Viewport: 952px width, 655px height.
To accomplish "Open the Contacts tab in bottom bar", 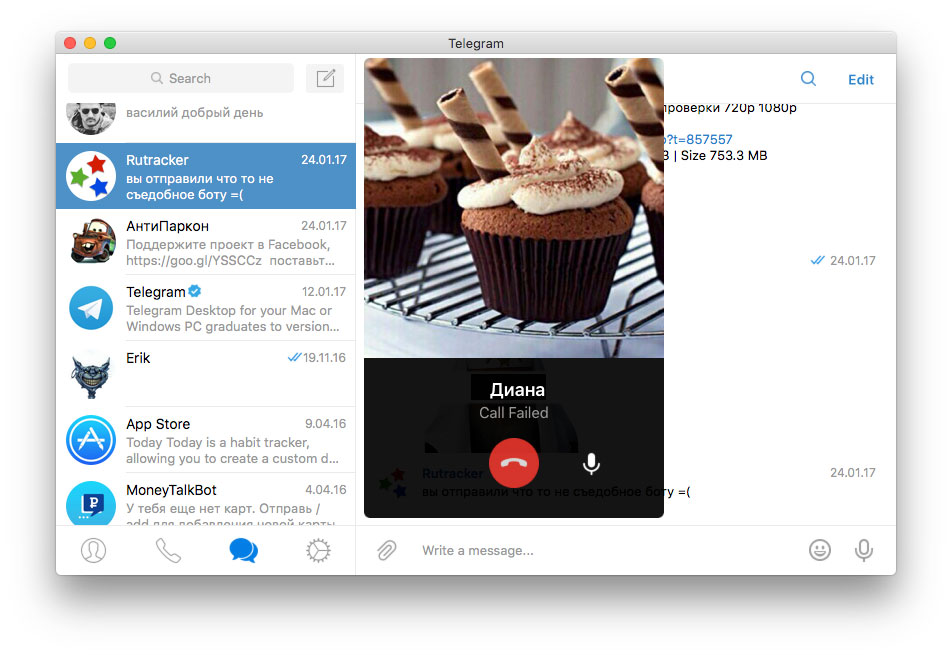I will point(94,550).
